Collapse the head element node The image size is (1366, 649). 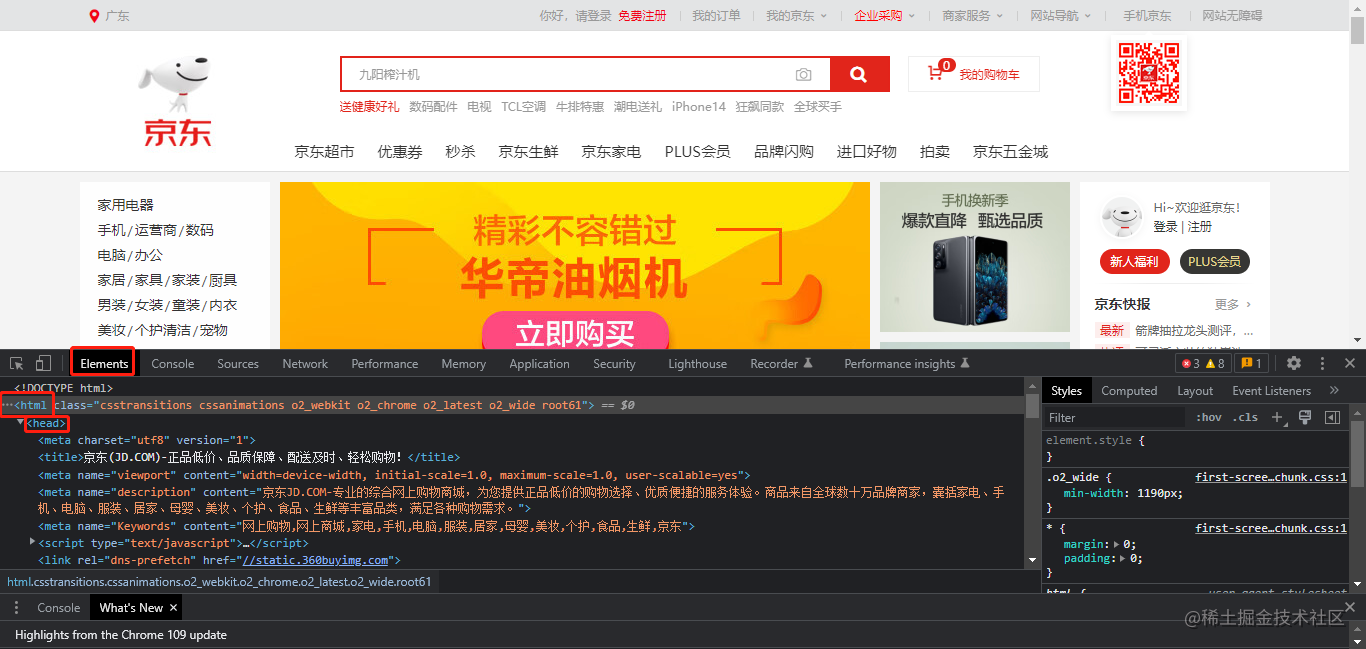[x=21, y=423]
